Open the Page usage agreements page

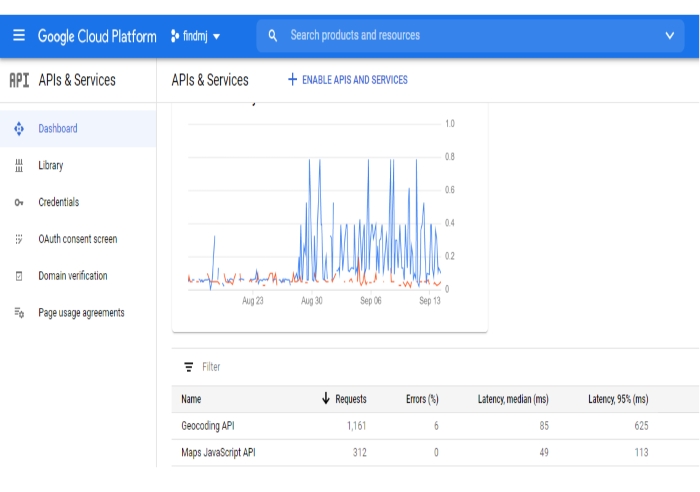[x=78, y=313]
